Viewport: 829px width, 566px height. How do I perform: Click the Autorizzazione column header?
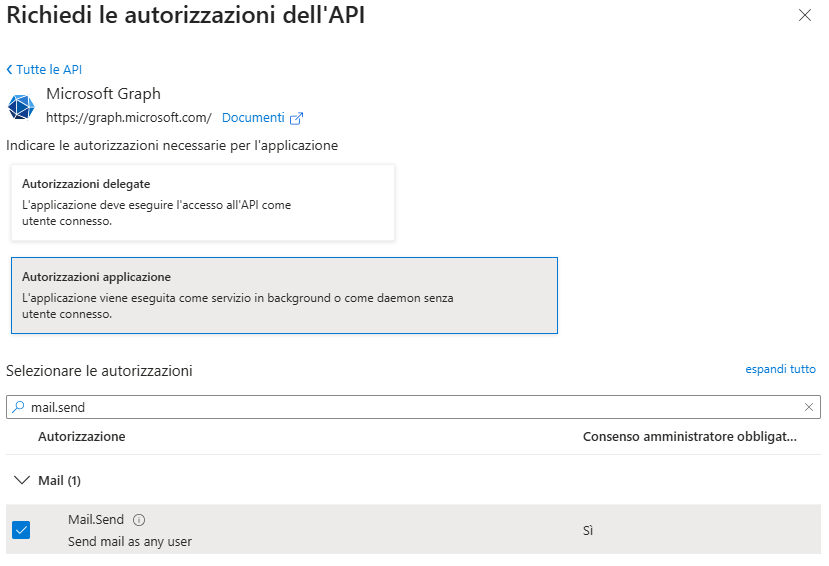[x=82, y=437]
